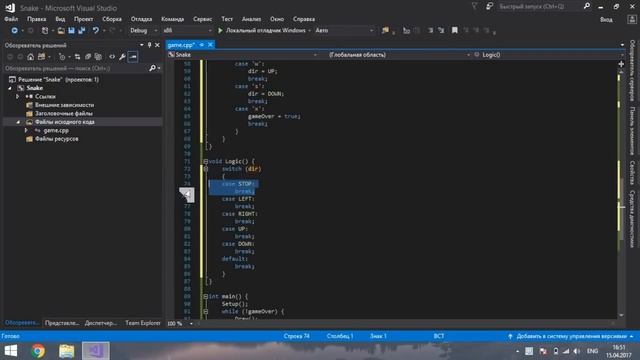Click Добавить в систему управления версиями
Image resolution: width=640 pixels, height=360 pixels.
571,336
